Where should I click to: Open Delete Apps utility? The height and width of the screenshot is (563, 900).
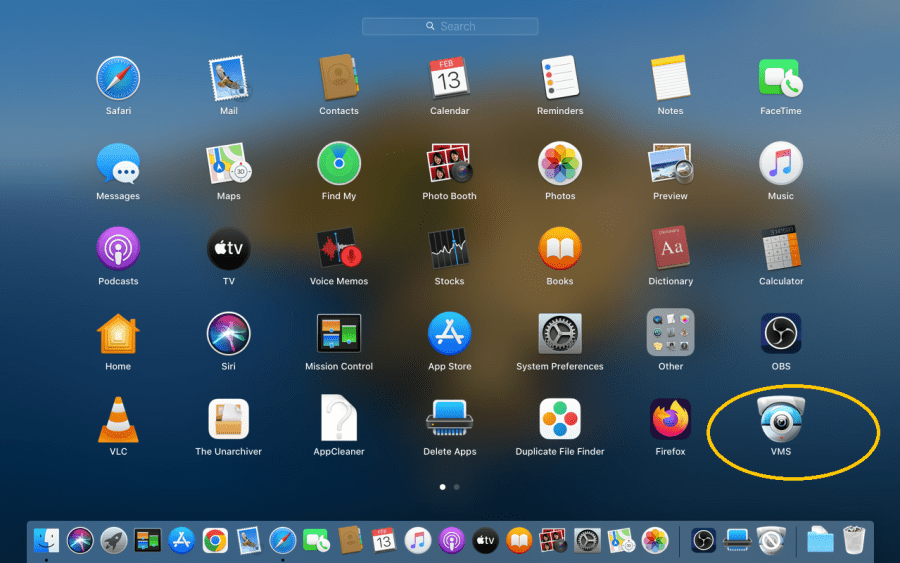point(449,420)
